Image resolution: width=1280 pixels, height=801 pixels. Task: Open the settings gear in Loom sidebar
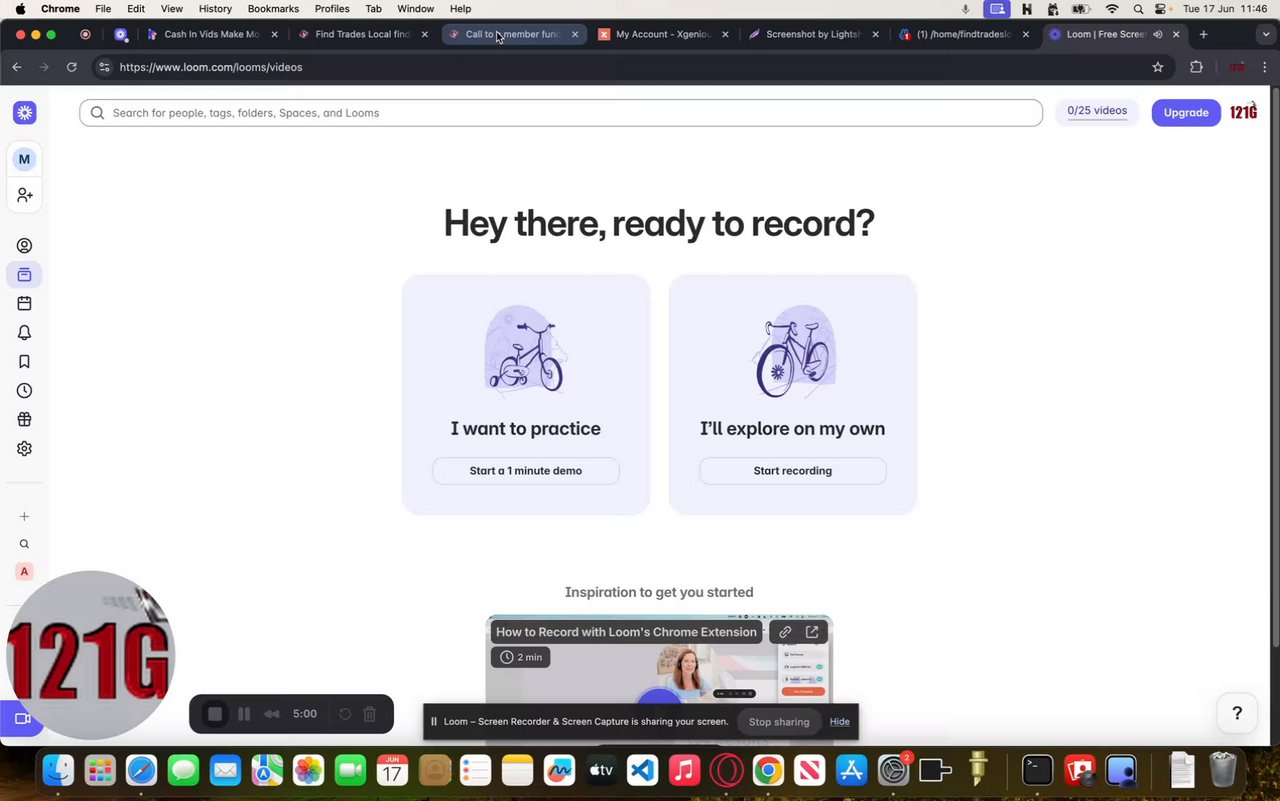(x=24, y=449)
